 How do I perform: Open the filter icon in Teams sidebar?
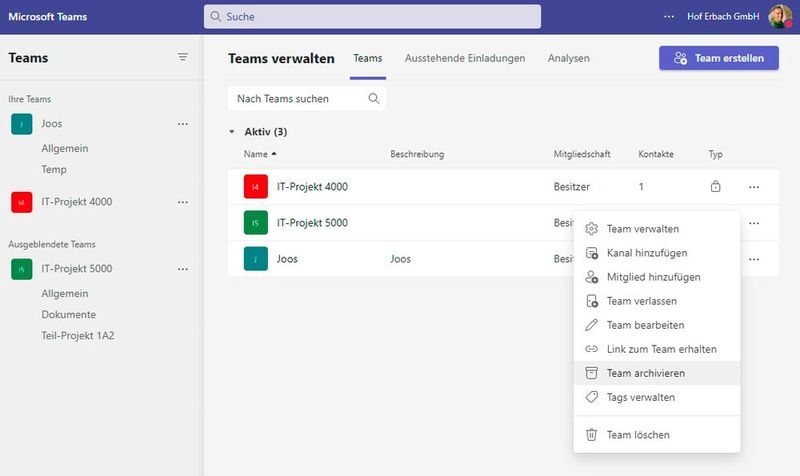point(183,57)
